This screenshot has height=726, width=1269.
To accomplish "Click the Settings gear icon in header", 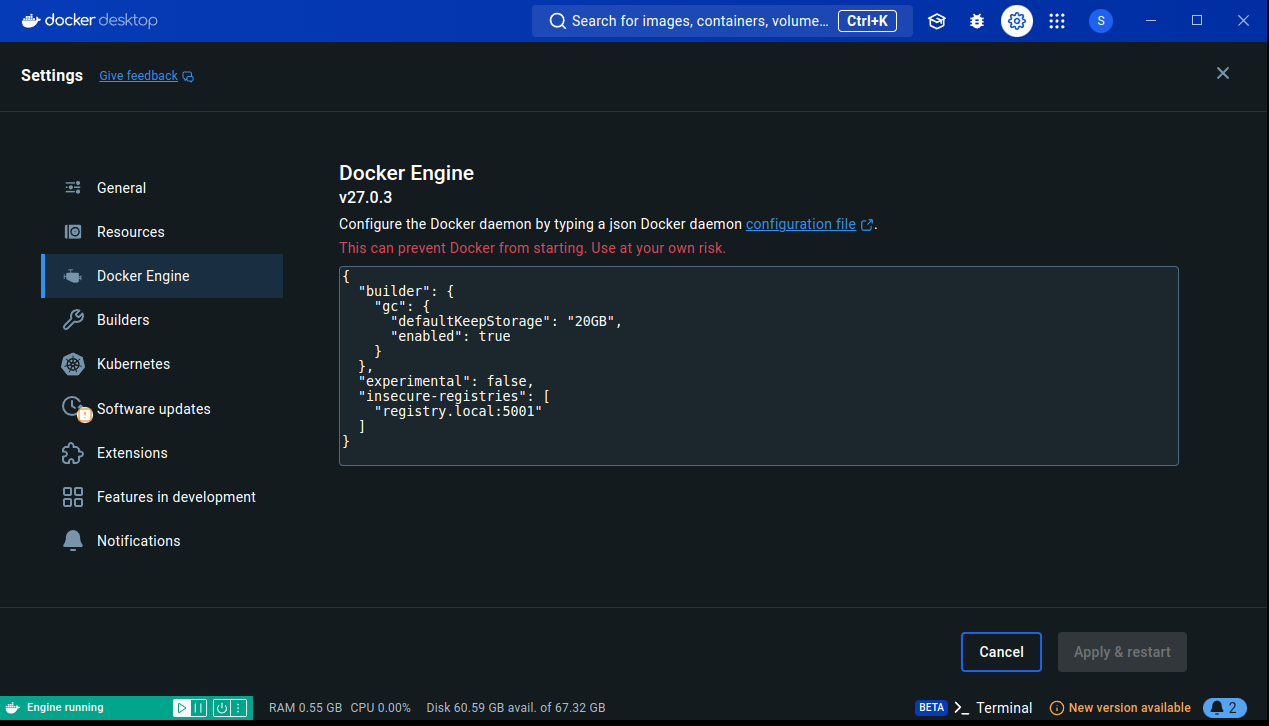I will click(x=1017, y=21).
